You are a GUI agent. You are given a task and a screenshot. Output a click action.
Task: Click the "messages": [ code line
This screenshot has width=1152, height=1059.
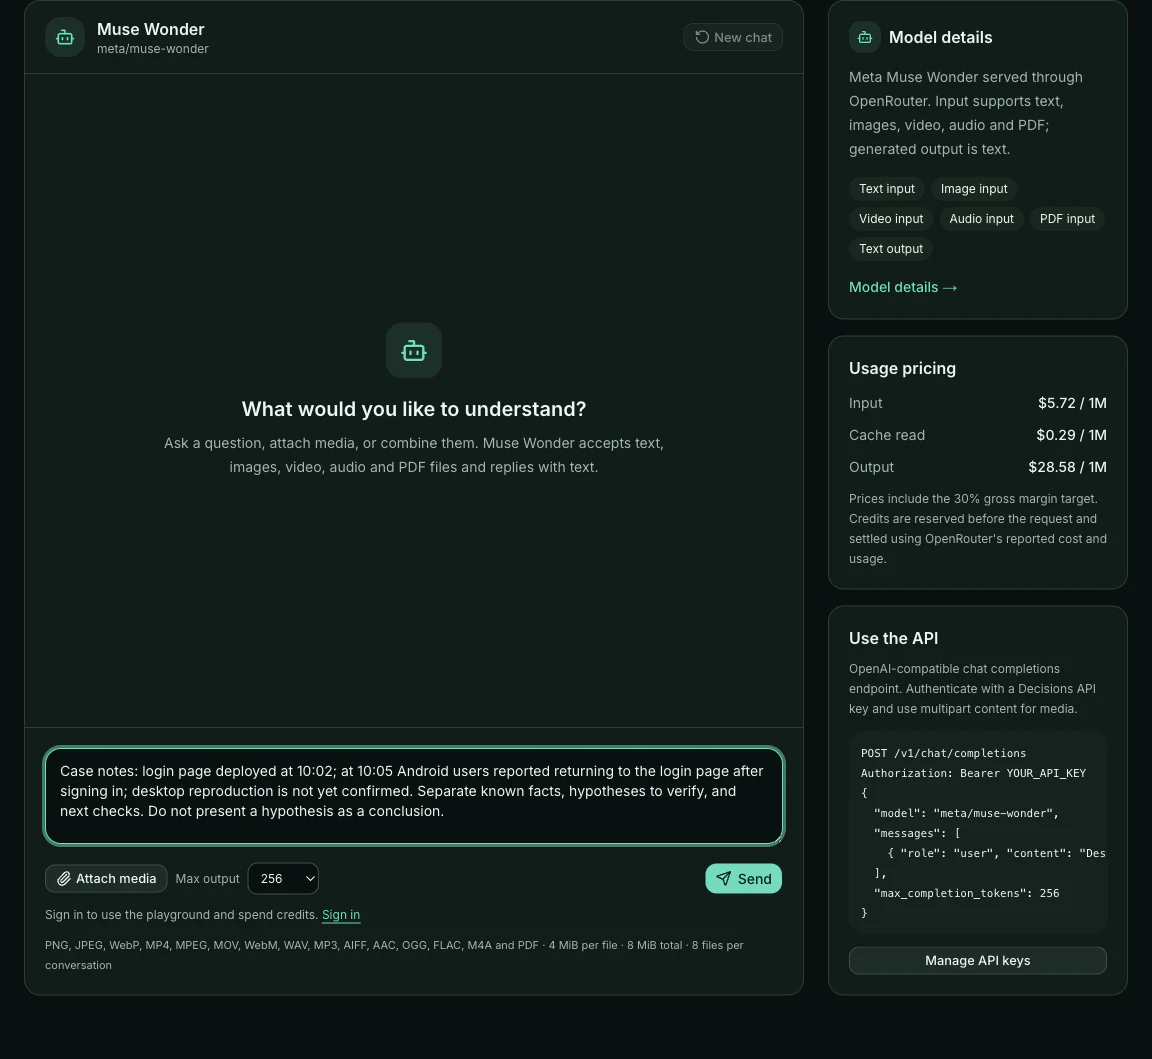917,833
